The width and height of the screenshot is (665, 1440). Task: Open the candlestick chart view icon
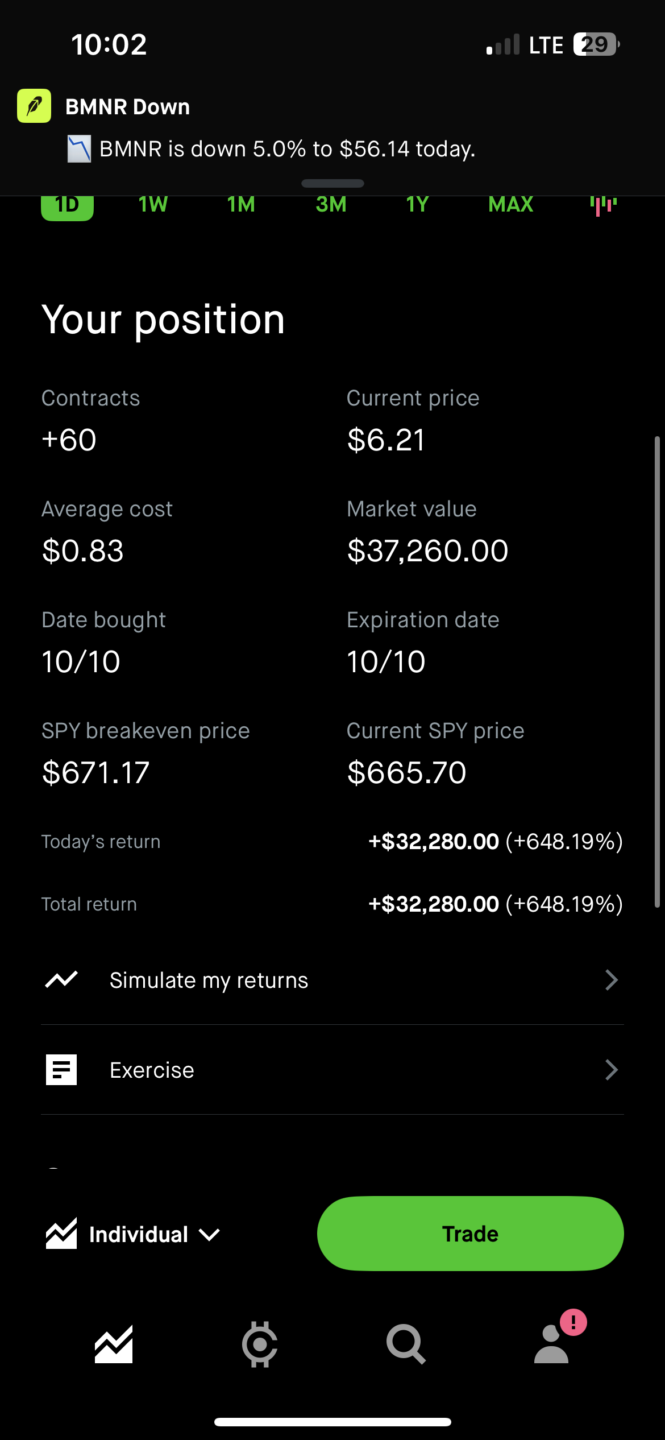click(603, 205)
